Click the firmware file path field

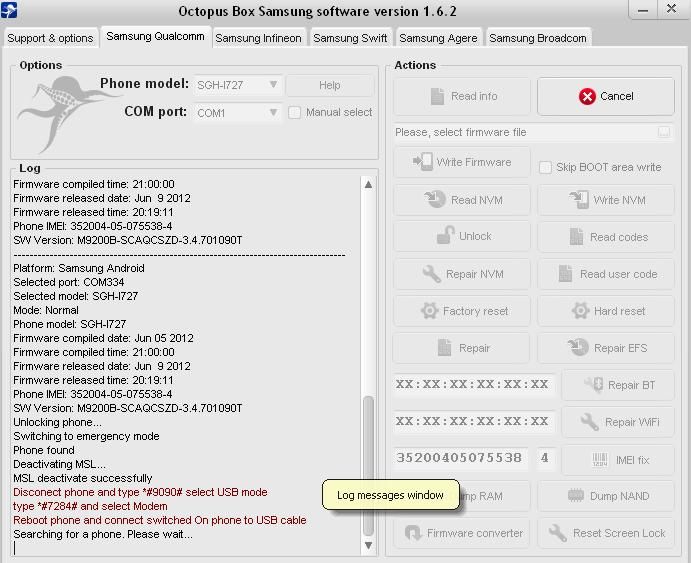click(x=534, y=132)
